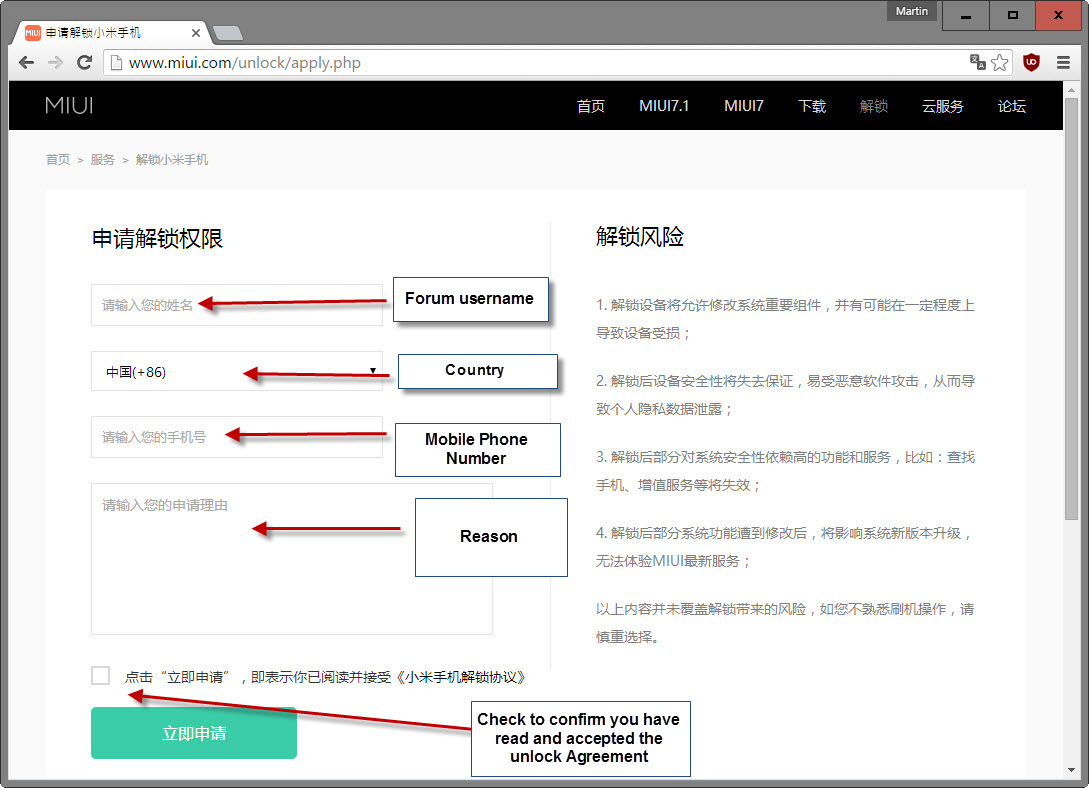Image resolution: width=1089 pixels, height=788 pixels.
Task: Bookmark this page with the star icon
Action: coord(1000,62)
